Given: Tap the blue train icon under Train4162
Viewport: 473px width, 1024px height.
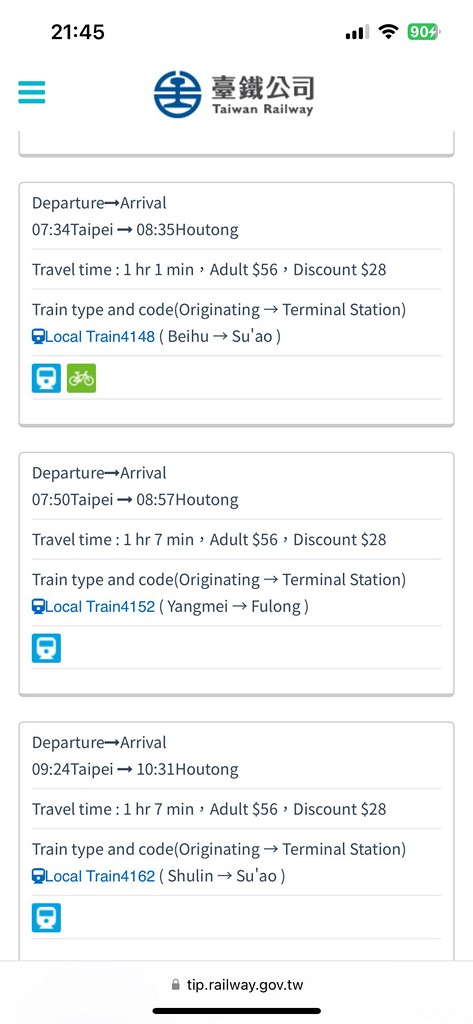Looking at the screenshot, I should point(46,918).
